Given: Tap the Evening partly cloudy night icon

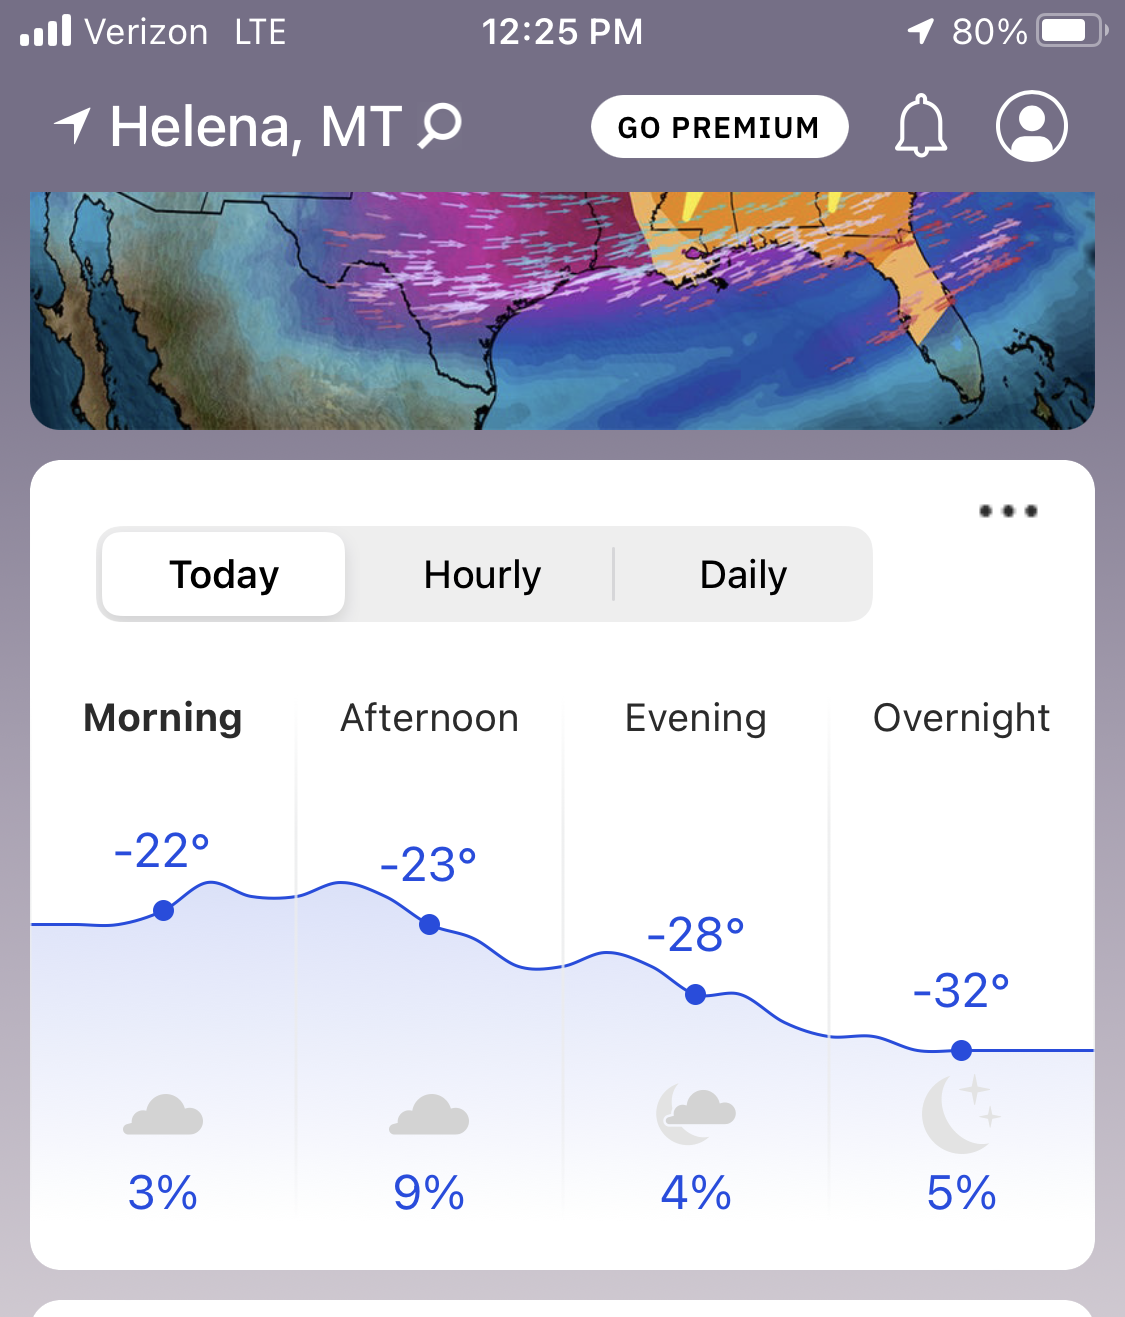Looking at the screenshot, I should (x=695, y=1113).
